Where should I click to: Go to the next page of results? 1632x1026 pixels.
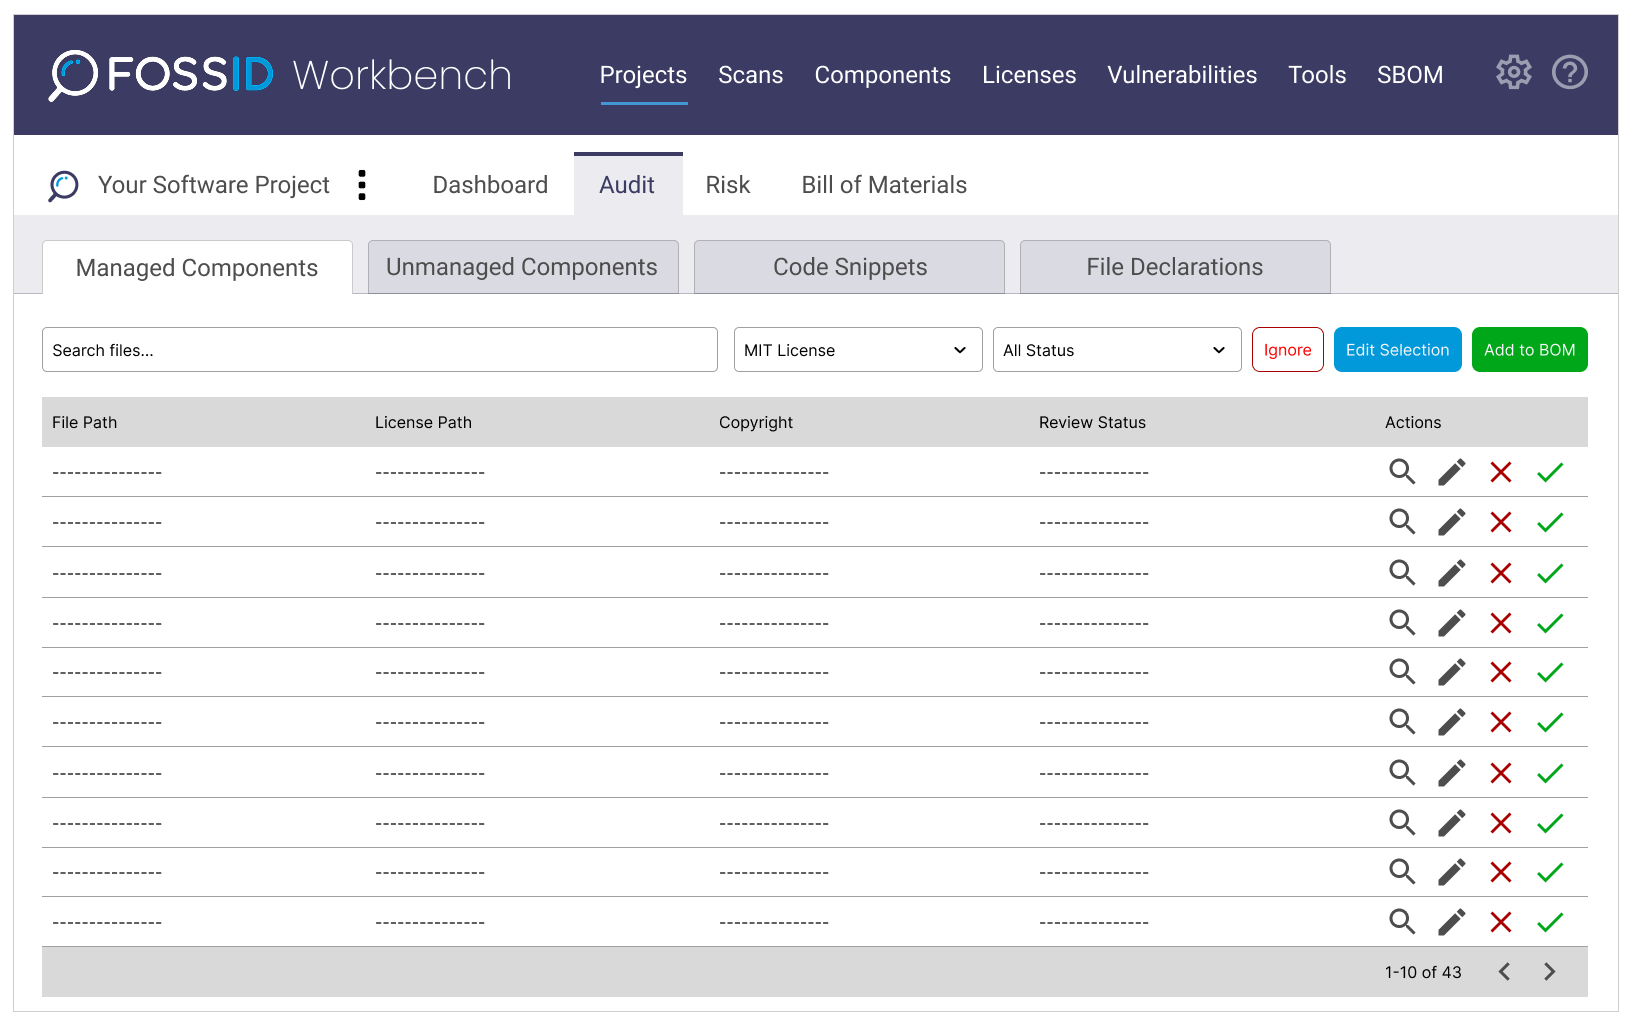tap(1549, 972)
